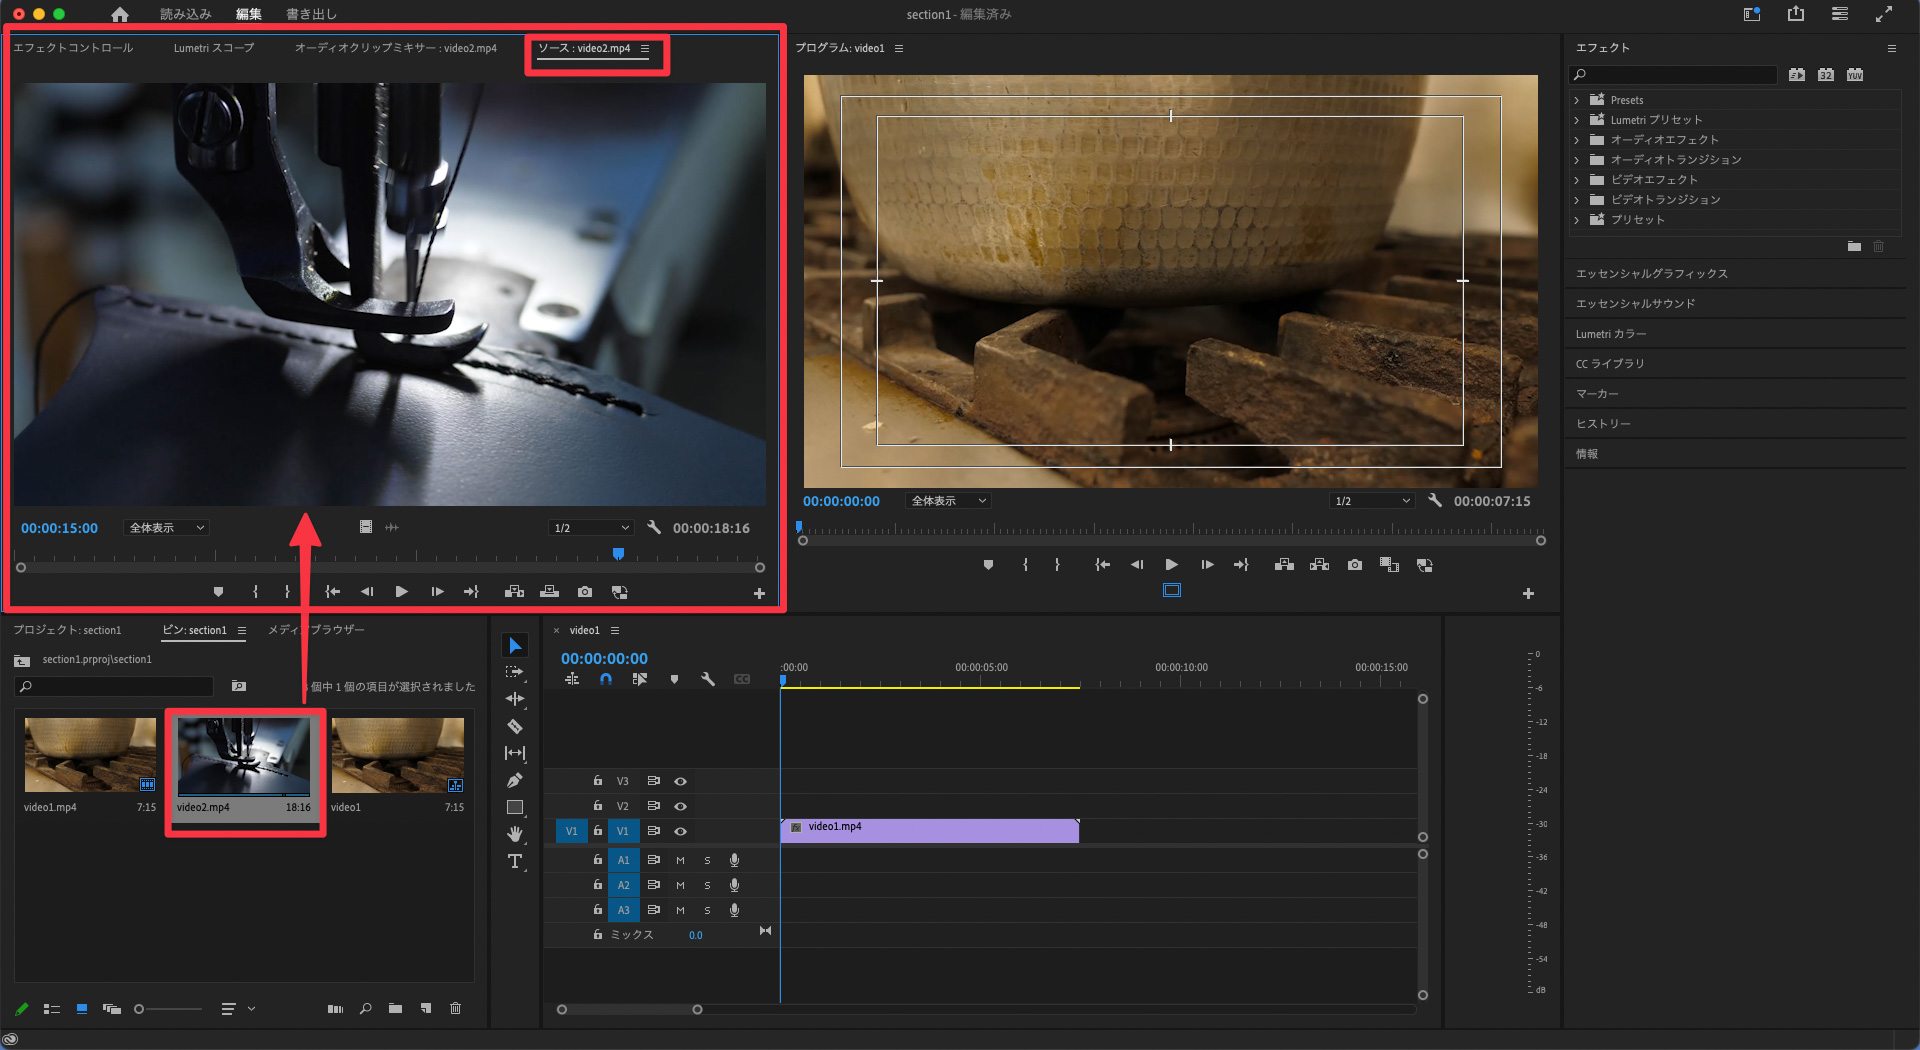
Task: Switch to the Lumetri スコープ tab
Action: click(213, 48)
